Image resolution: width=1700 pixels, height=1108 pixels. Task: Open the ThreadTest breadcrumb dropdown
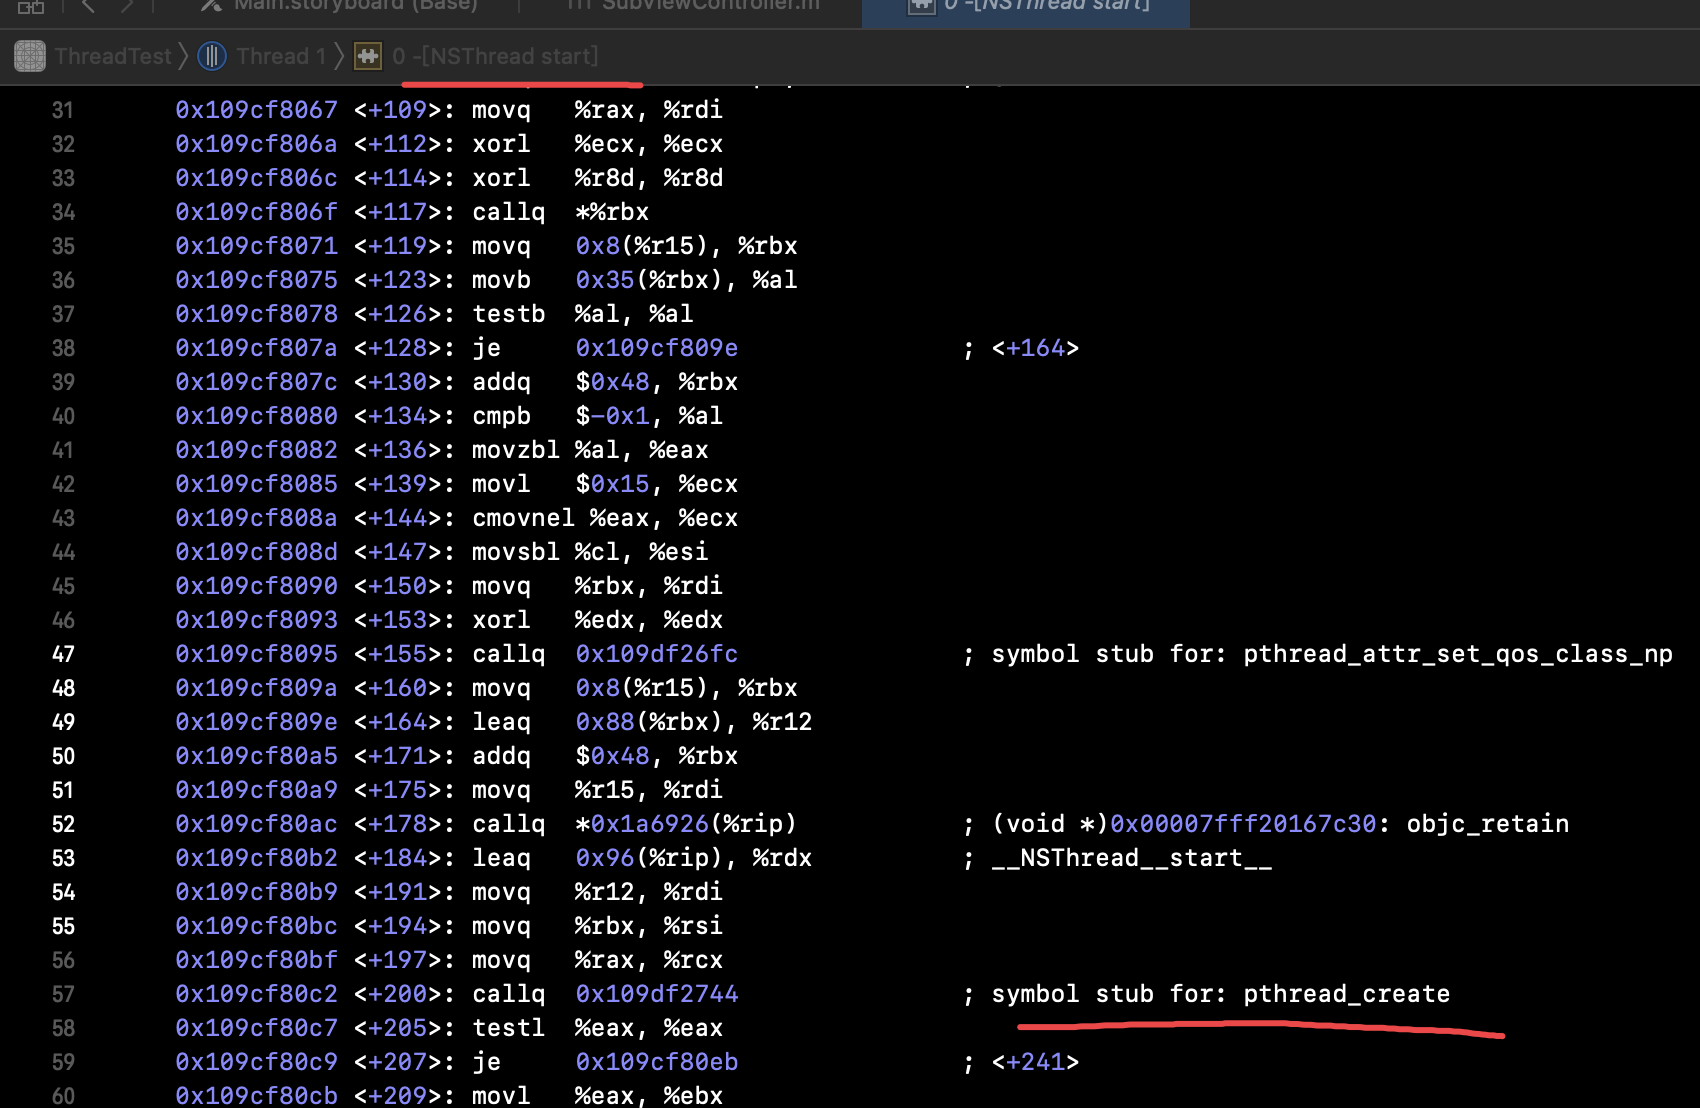112,56
